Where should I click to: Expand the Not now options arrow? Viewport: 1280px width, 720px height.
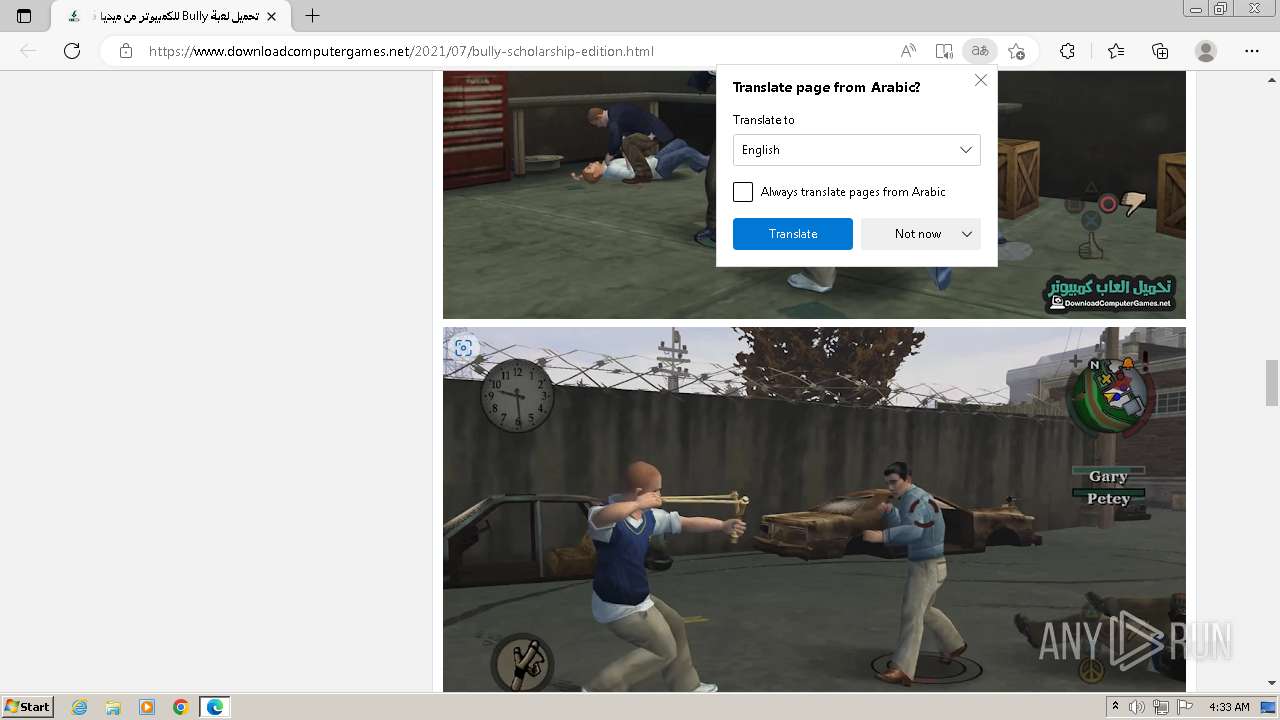[x=967, y=234]
